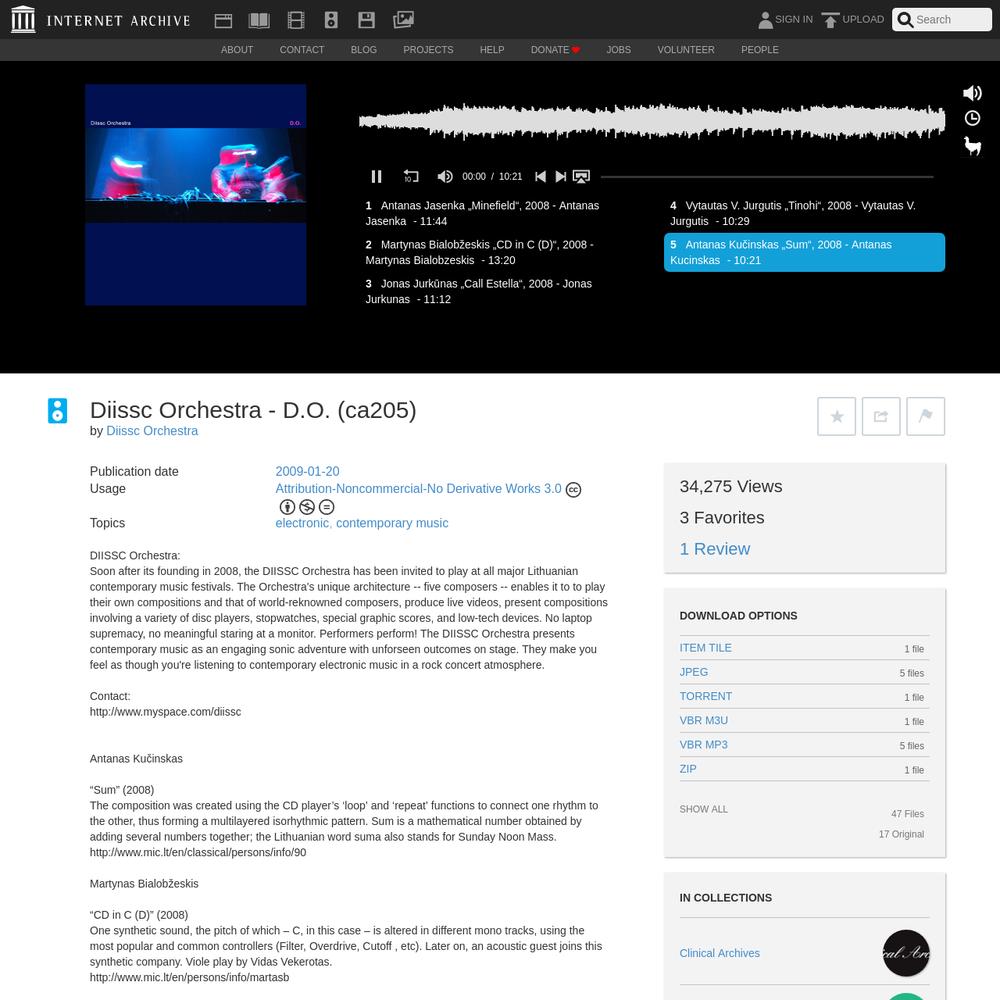Skip to previous track
1000x1000 pixels.
pos(540,177)
